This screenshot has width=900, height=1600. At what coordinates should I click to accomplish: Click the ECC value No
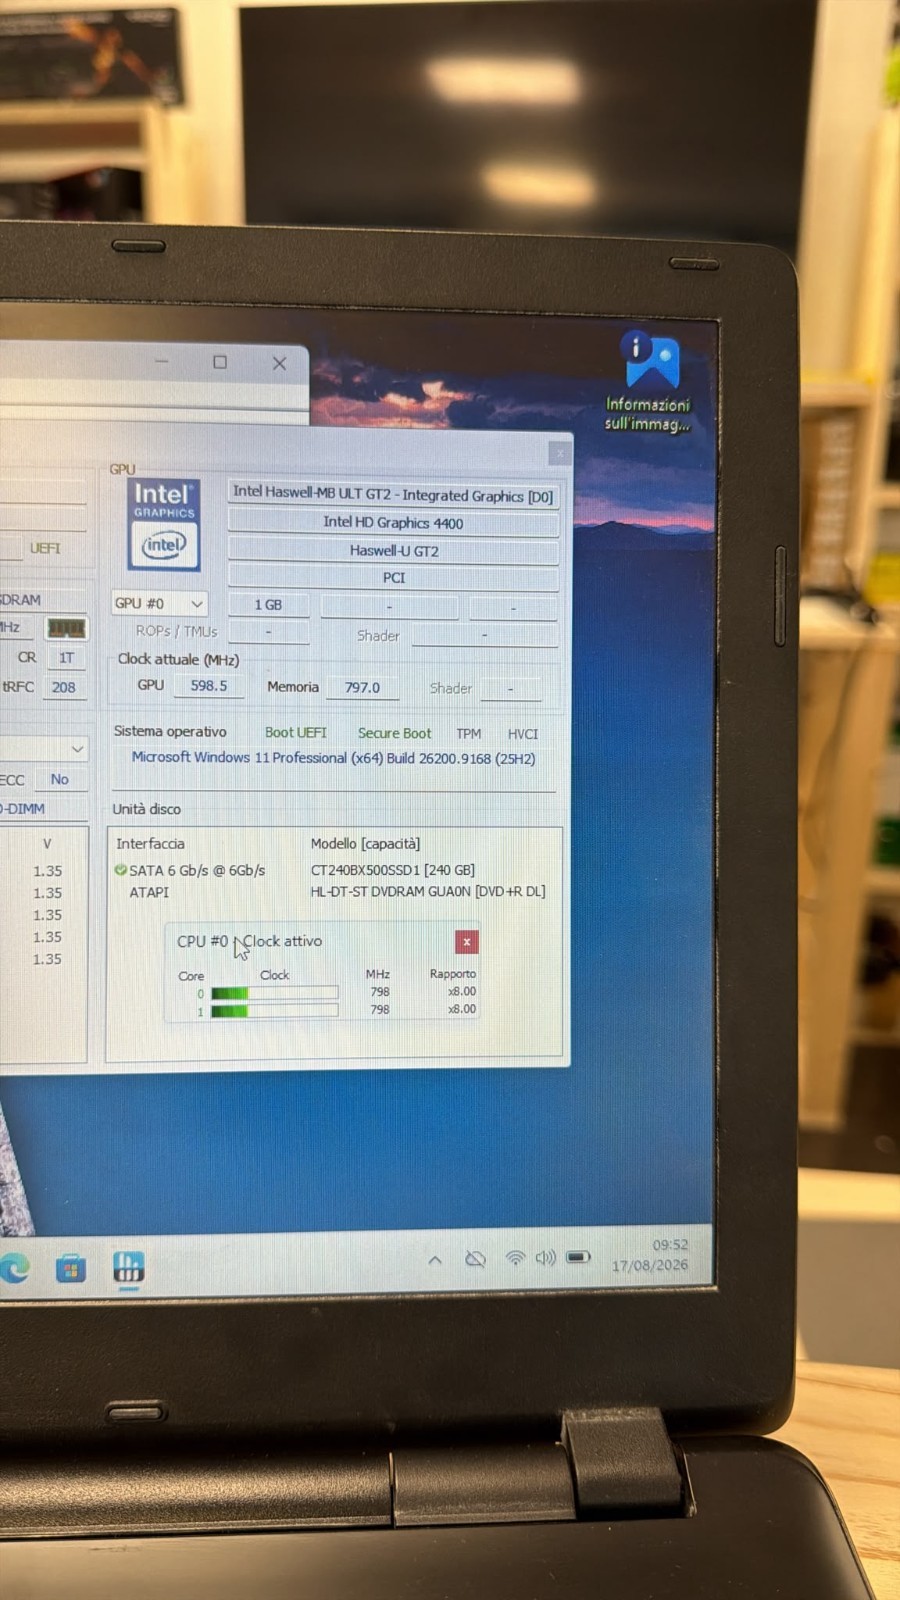click(60, 779)
